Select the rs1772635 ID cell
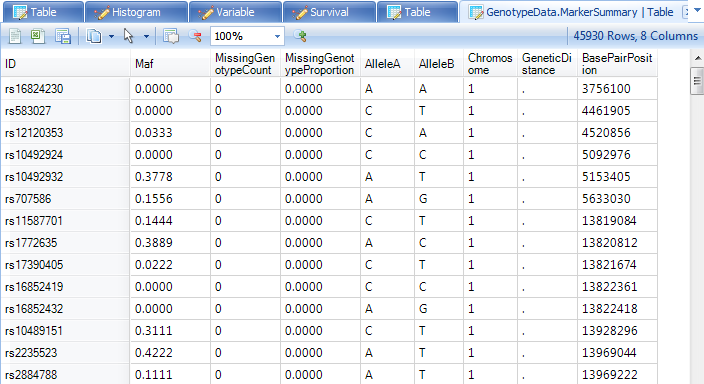The height and width of the screenshot is (384, 704). [66, 243]
